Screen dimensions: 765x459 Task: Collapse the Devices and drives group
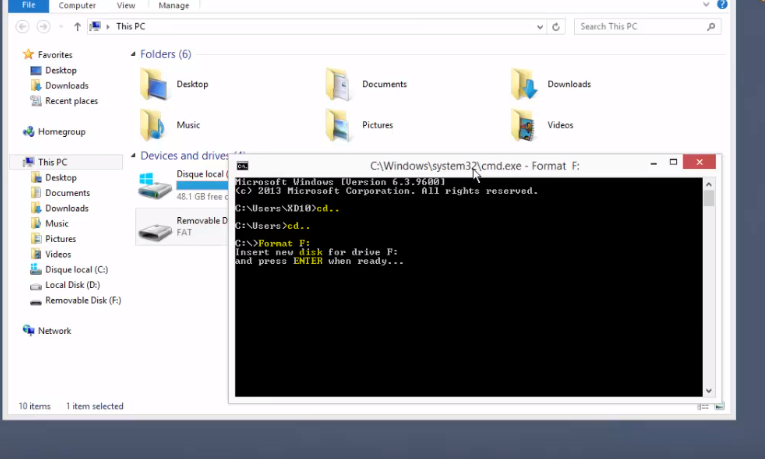133,156
